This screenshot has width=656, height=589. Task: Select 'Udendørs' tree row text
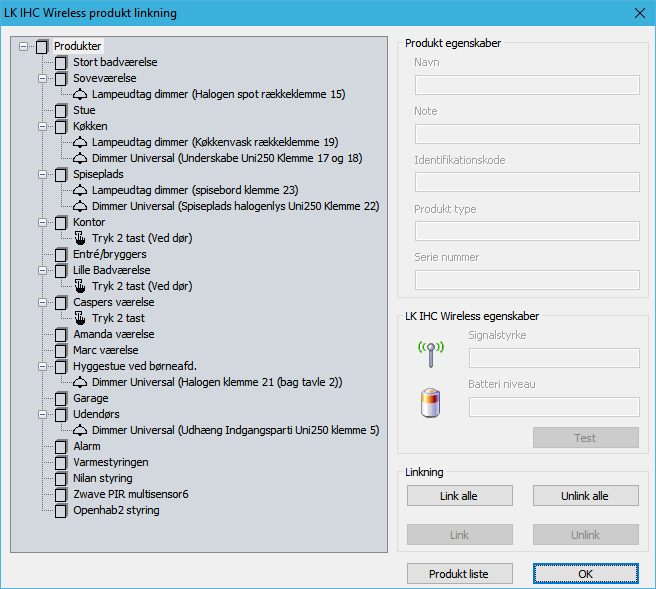tap(96, 415)
